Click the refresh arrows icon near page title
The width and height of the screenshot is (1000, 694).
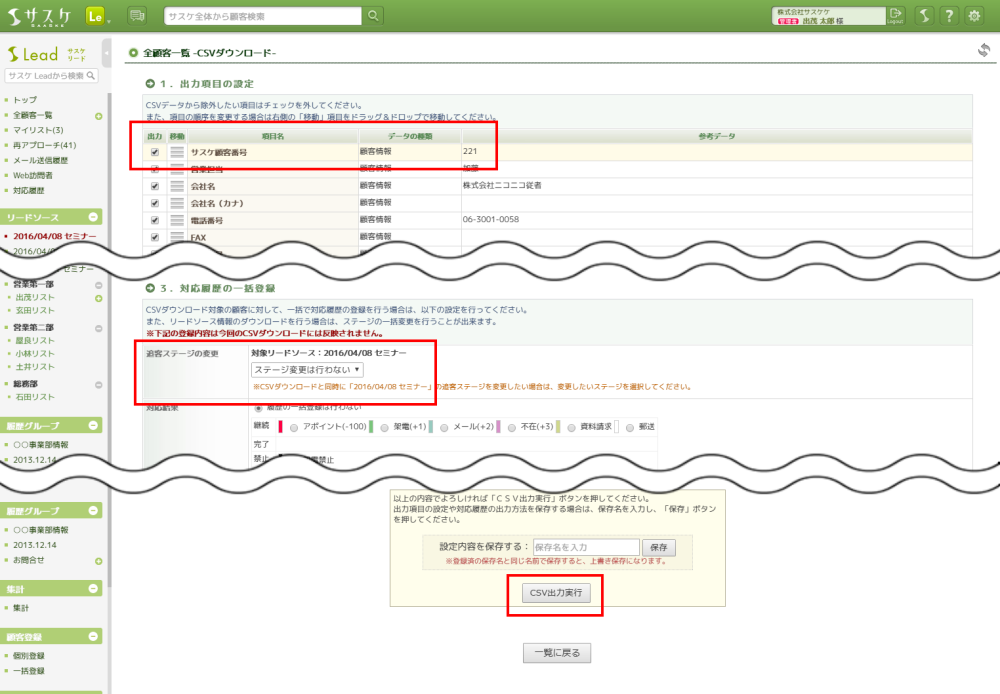pos(983,50)
